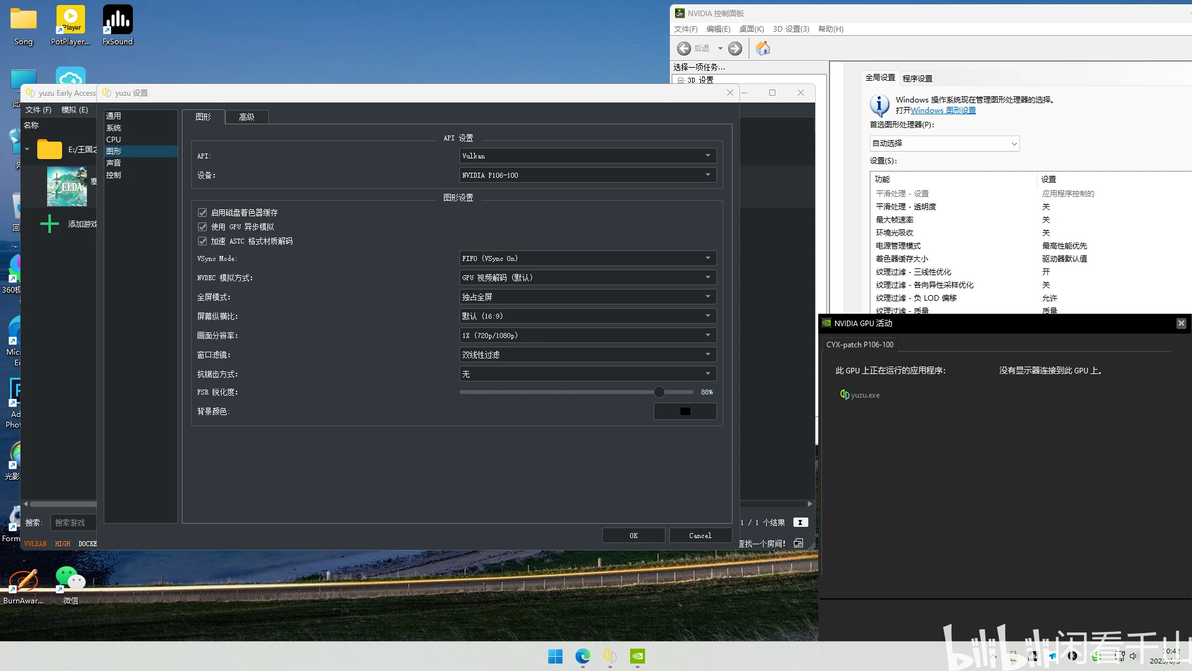This screenshot has height=671, width=1192.
Task: Open Microsoft Edge from the taskbar
Action: [x=583, y=656]
